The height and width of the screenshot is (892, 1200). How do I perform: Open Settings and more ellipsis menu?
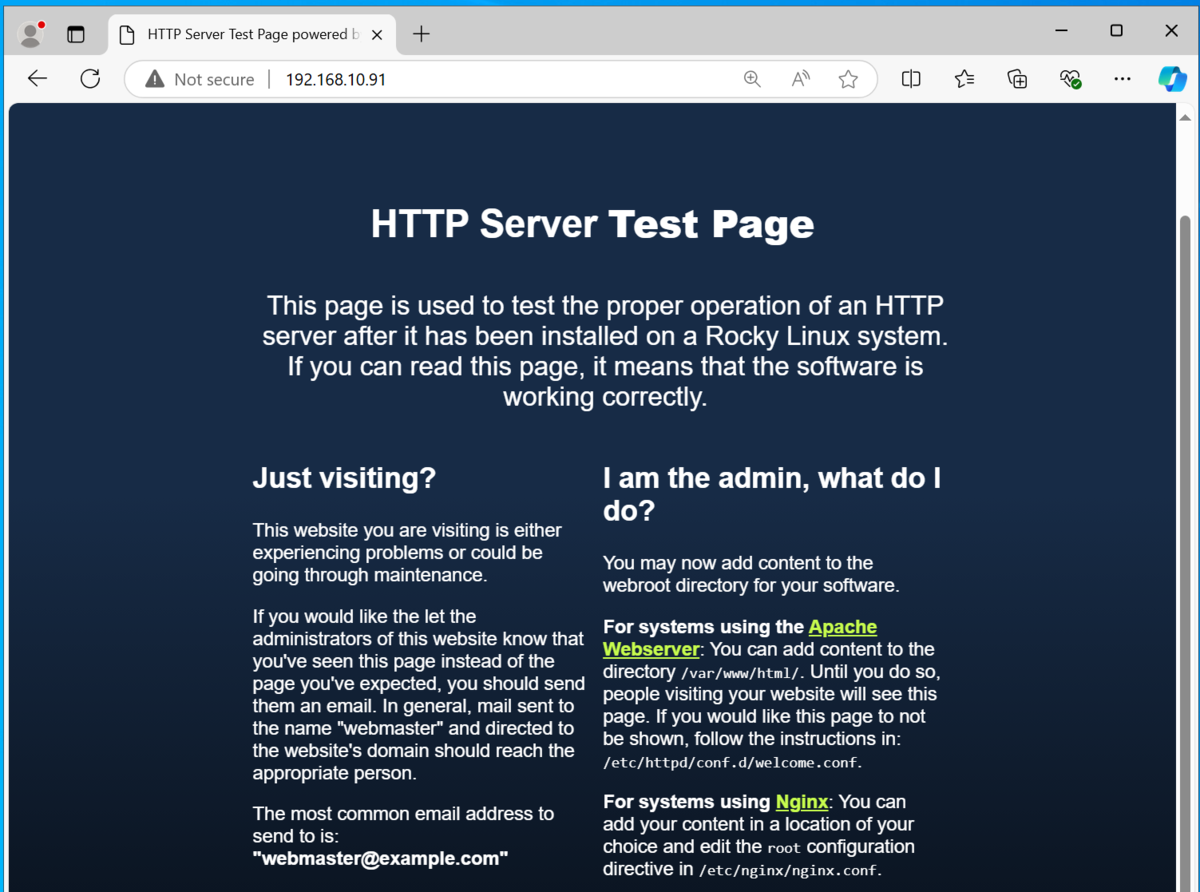tap(1122, 79)
